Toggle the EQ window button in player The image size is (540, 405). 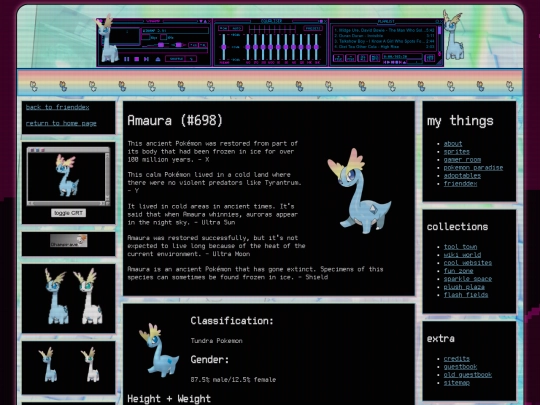[193, 45]
